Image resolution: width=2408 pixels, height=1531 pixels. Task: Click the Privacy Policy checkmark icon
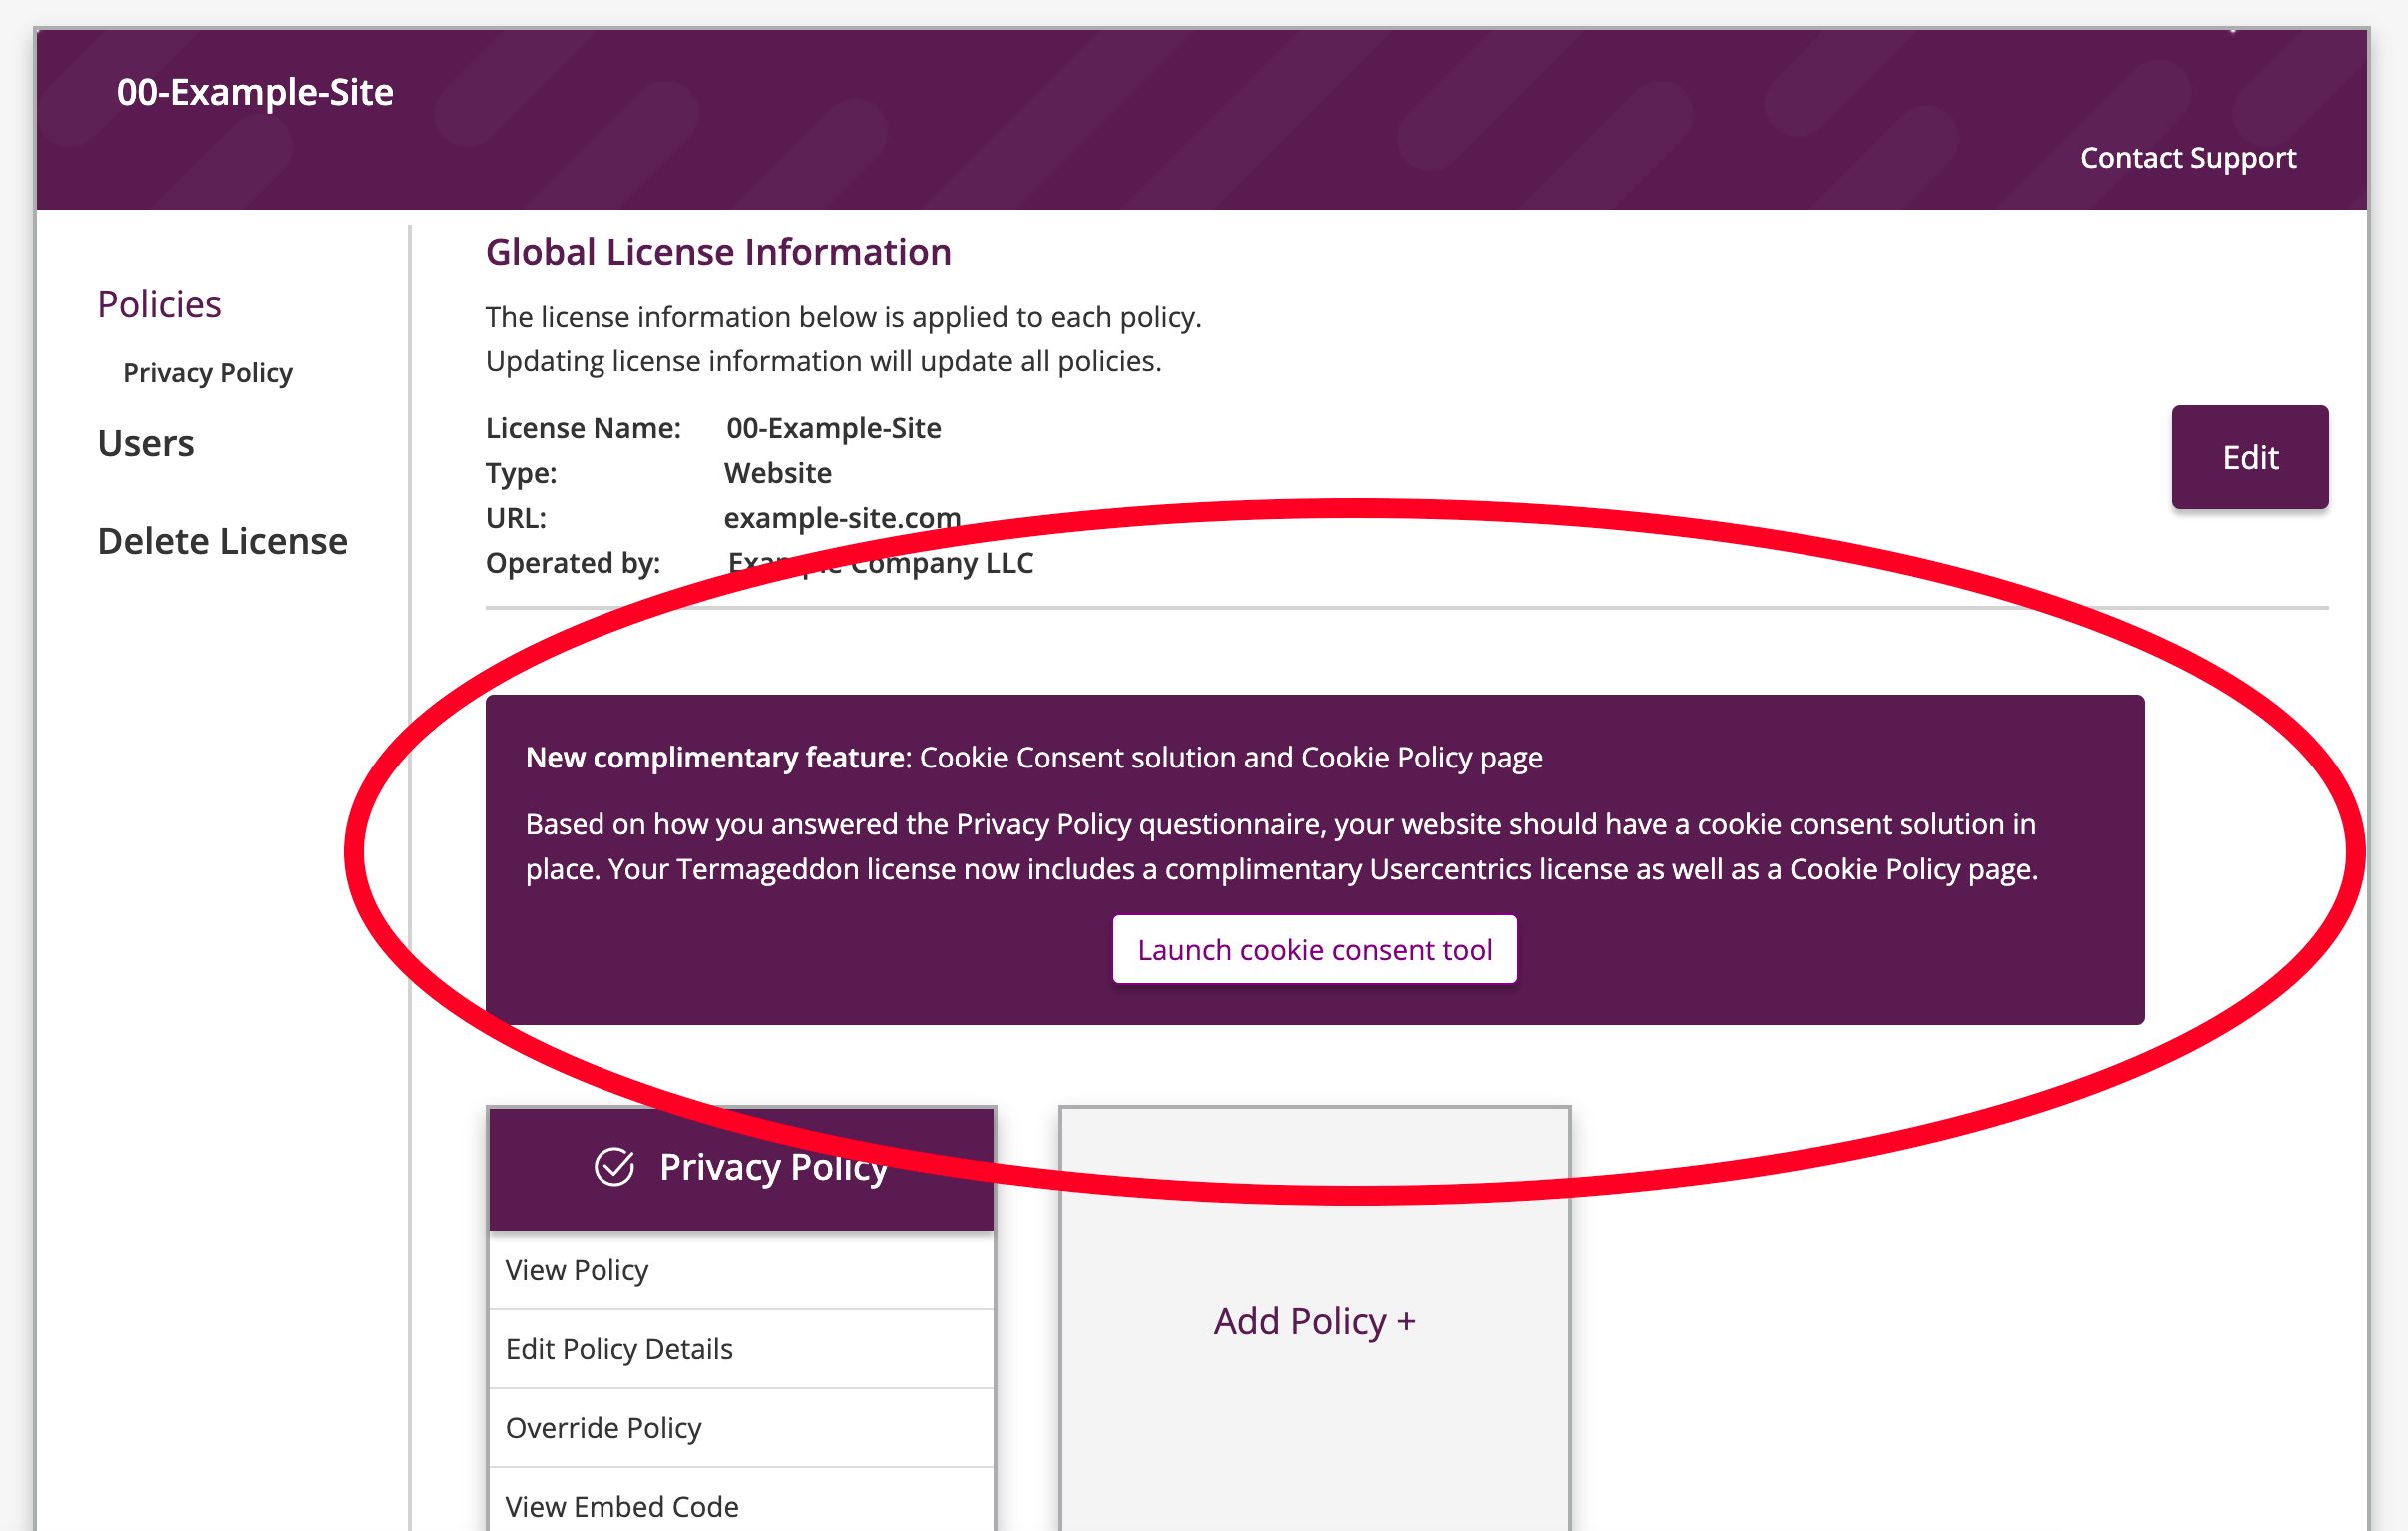pos(614,1167)
